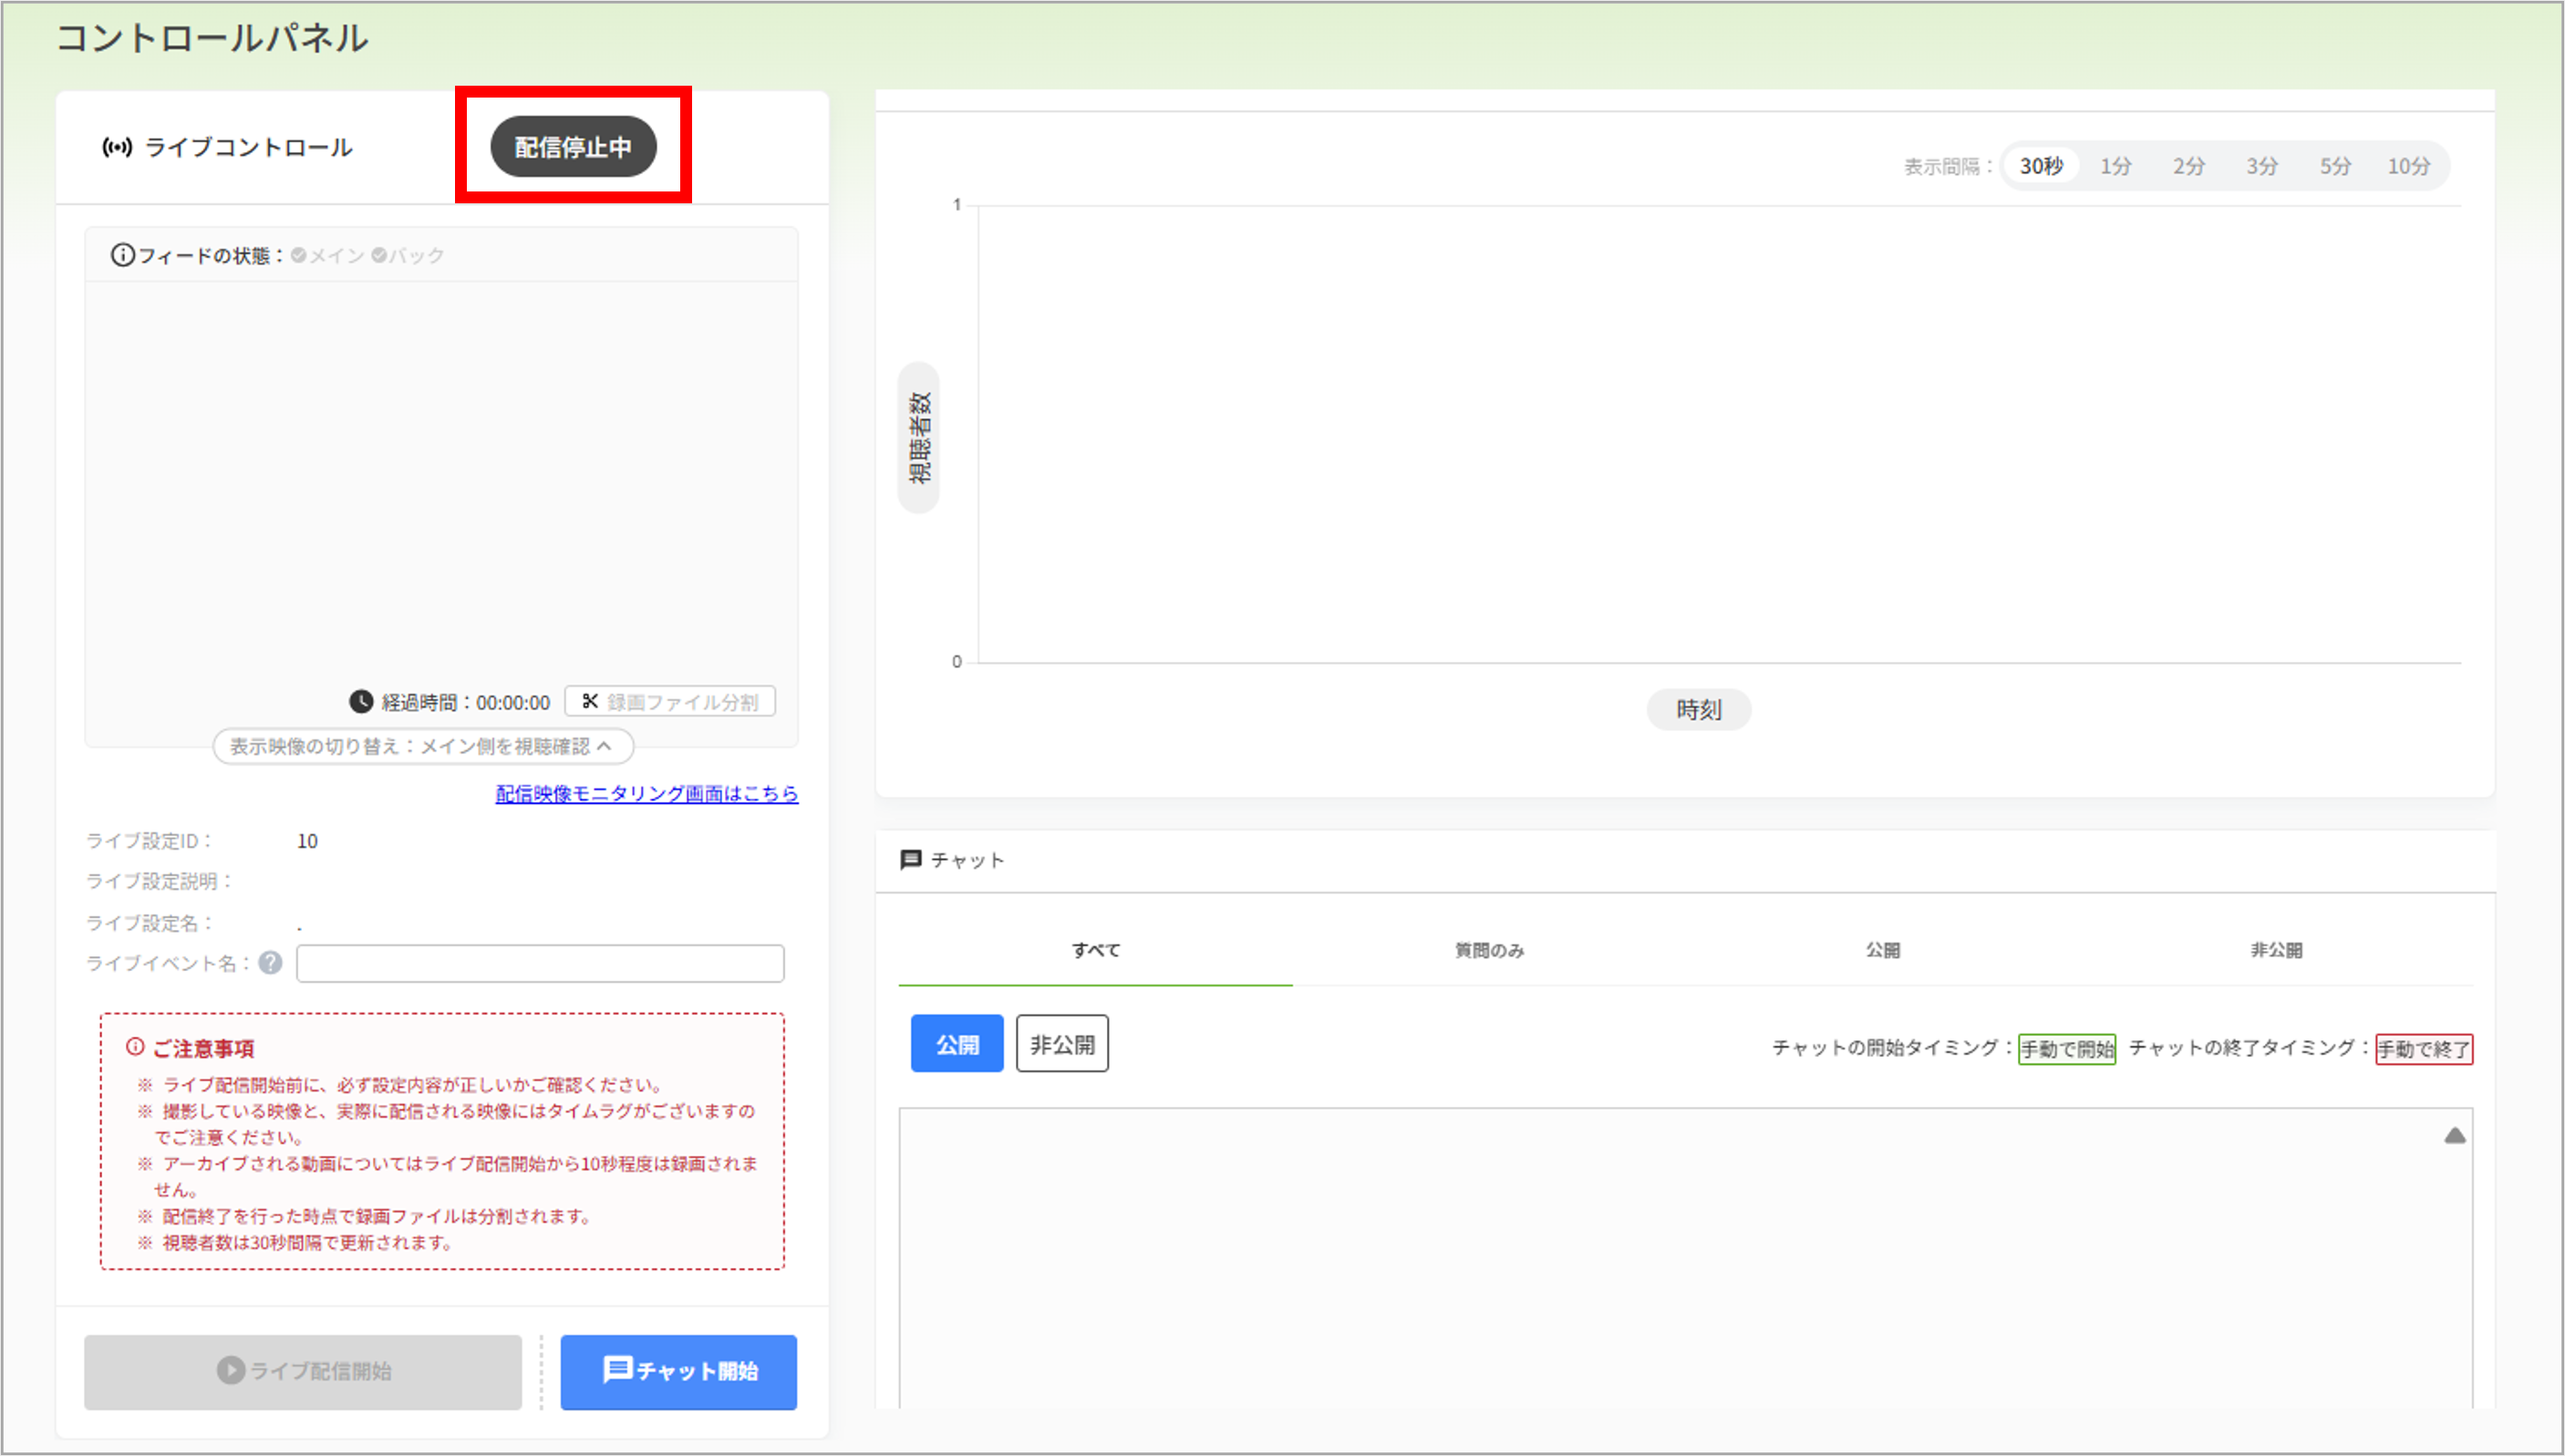Viewport: 2565px width, 1456px height.
Task: Switch to the 非公開 chat tab
Action: pyautogui.click(x=2276, y=950)
